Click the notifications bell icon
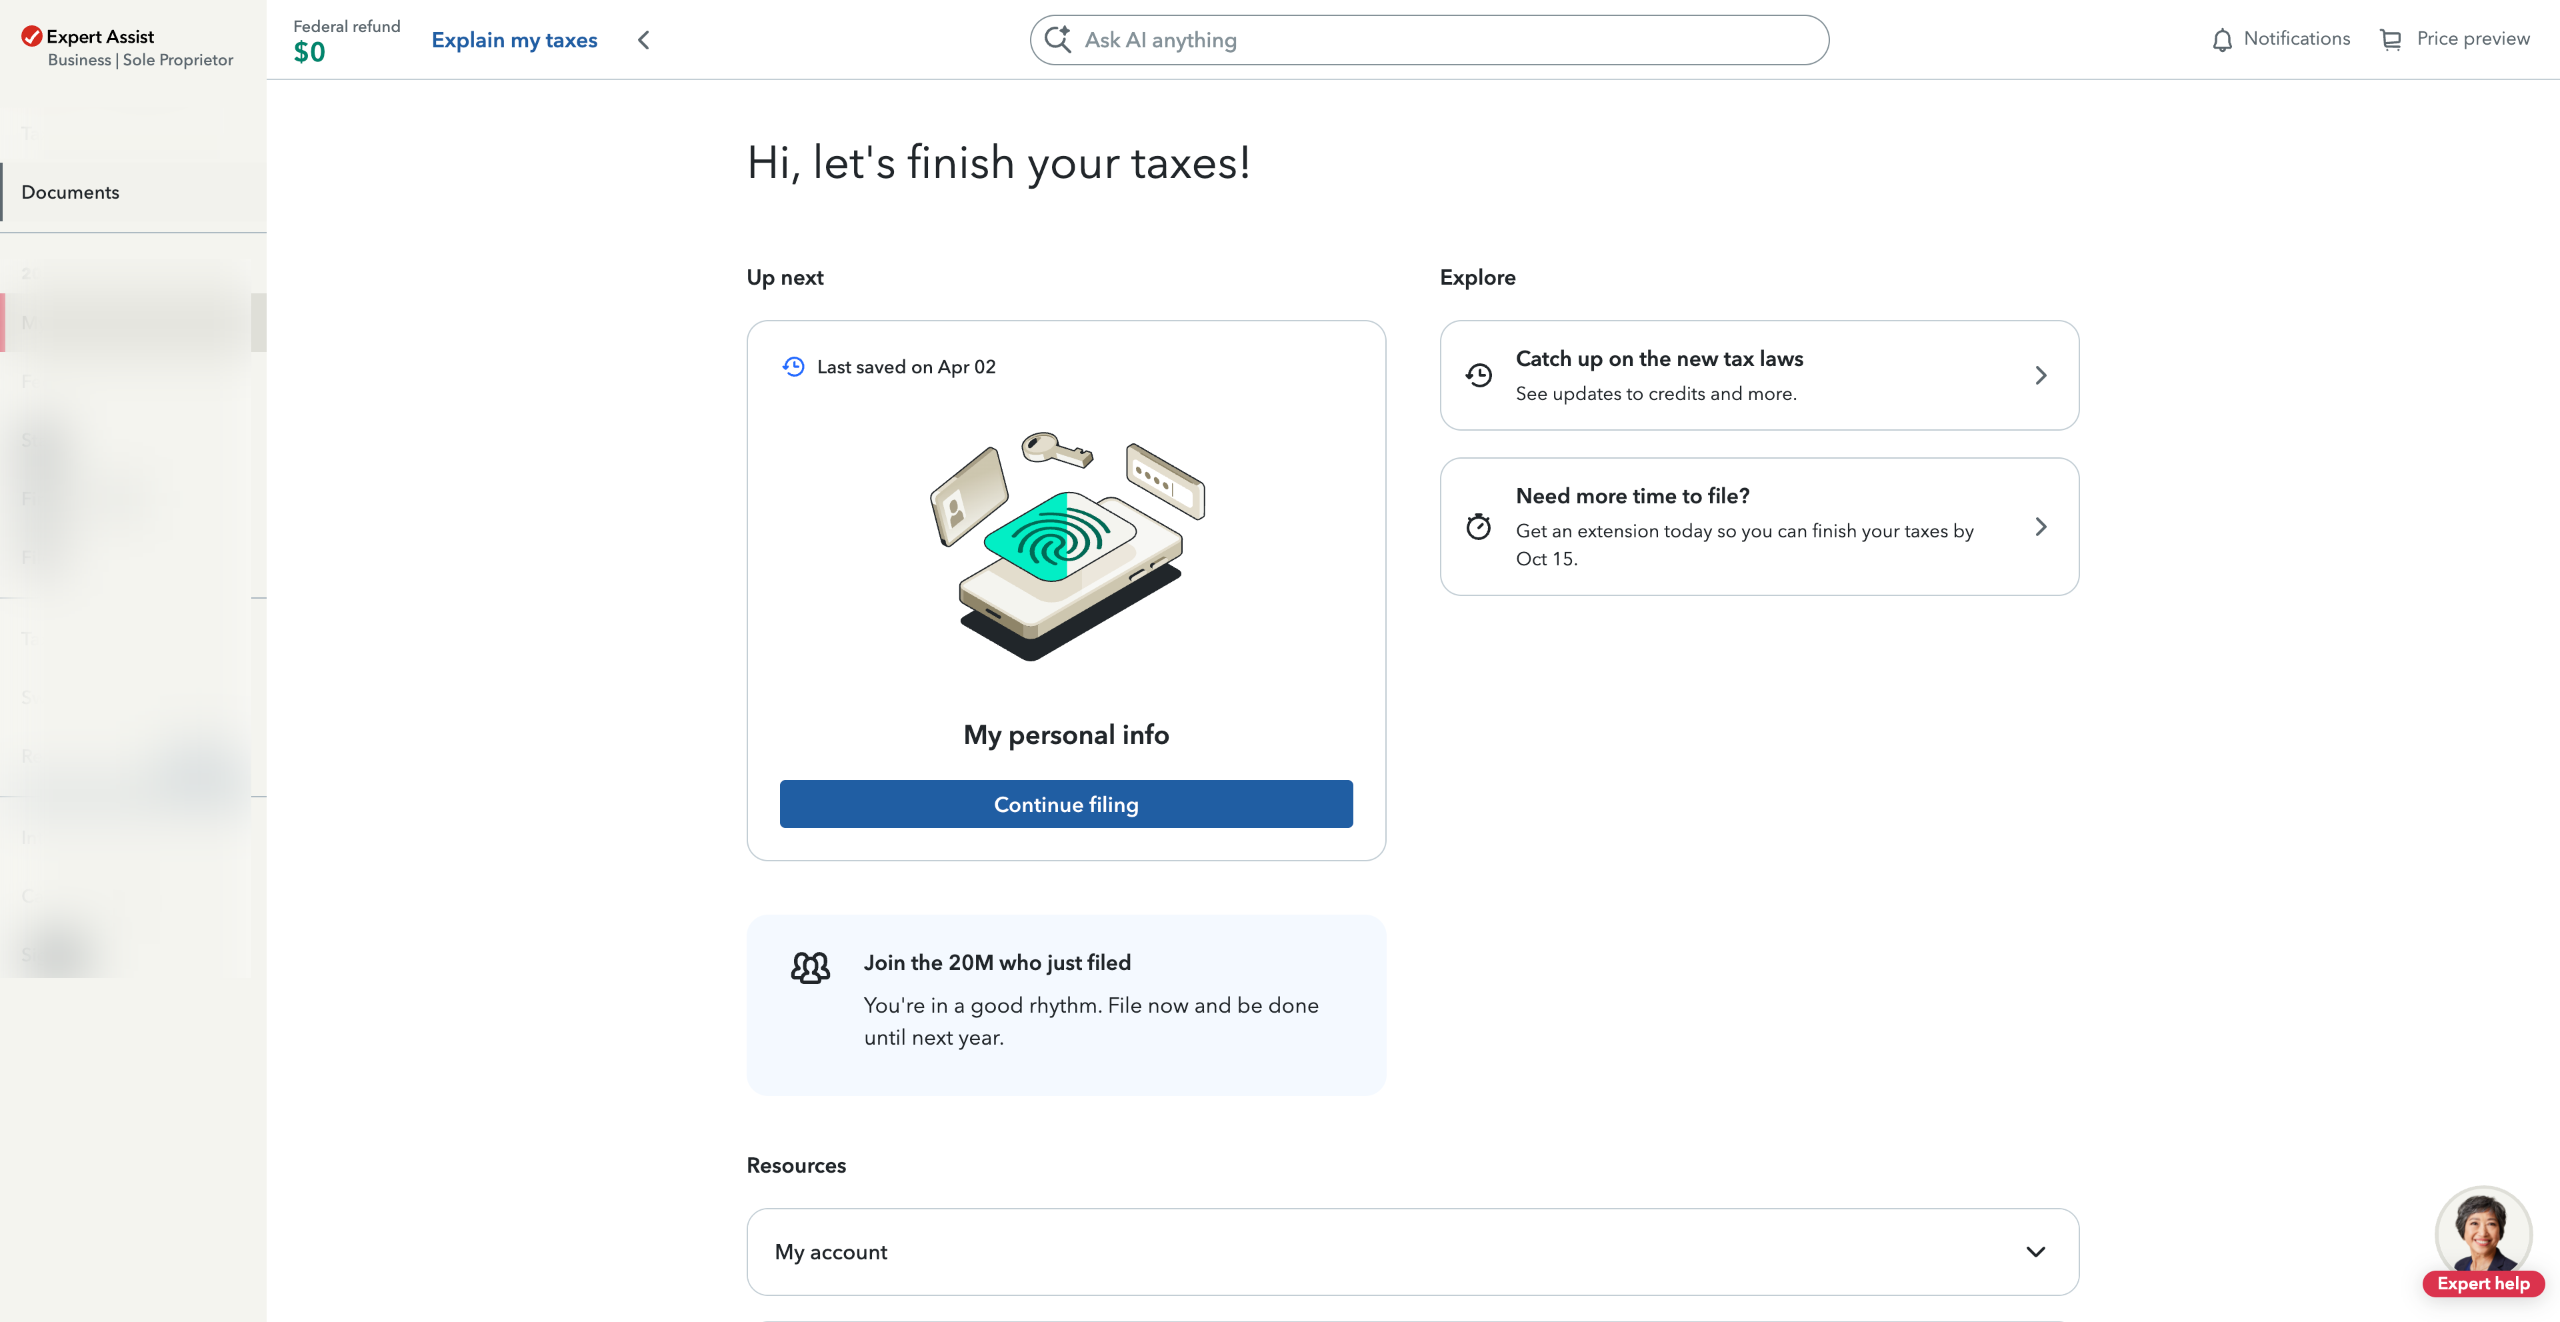The height and width of the screenshot is (1322, 2560). pos(2222,40)
